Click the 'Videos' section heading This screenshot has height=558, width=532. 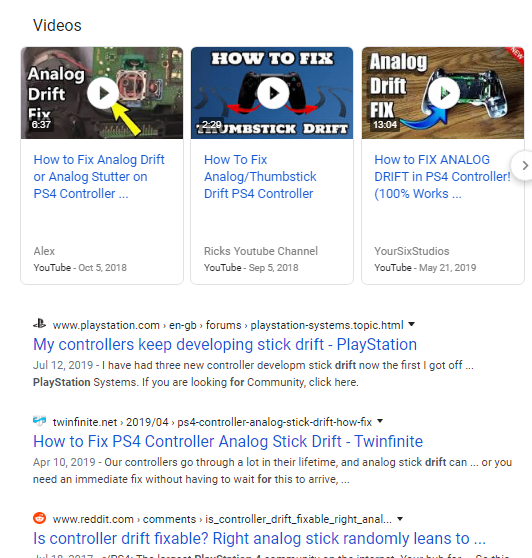[57, 26]
